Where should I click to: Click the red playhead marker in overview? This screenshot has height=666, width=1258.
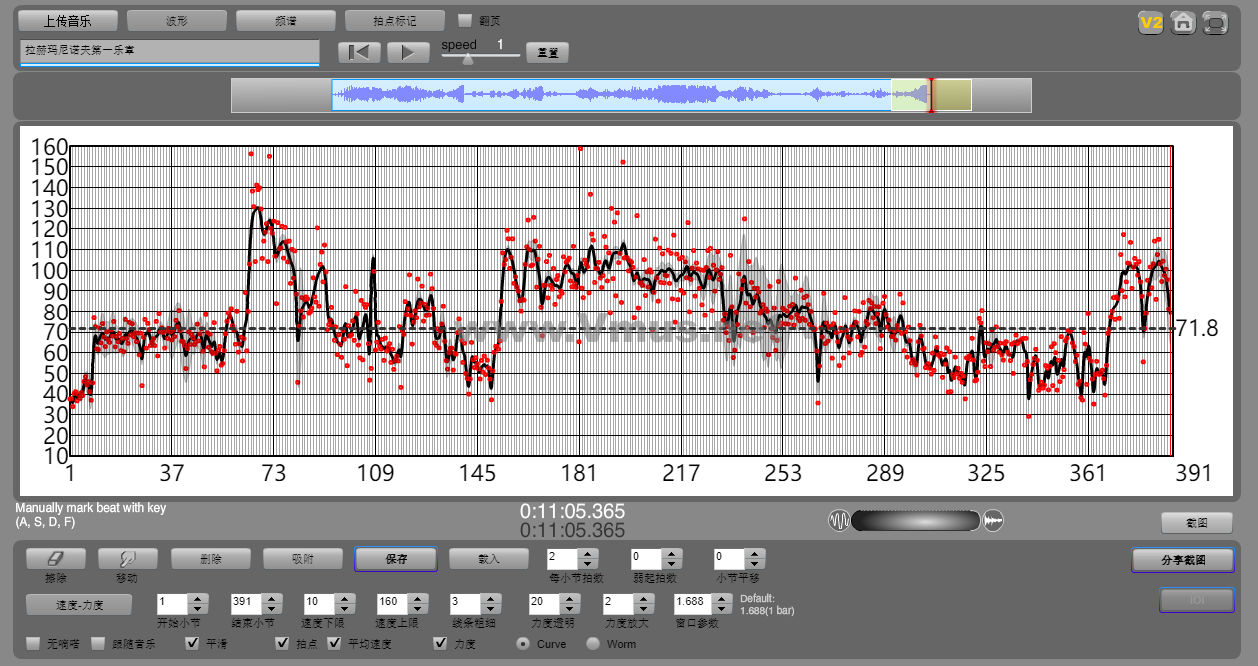coord(931,96)
